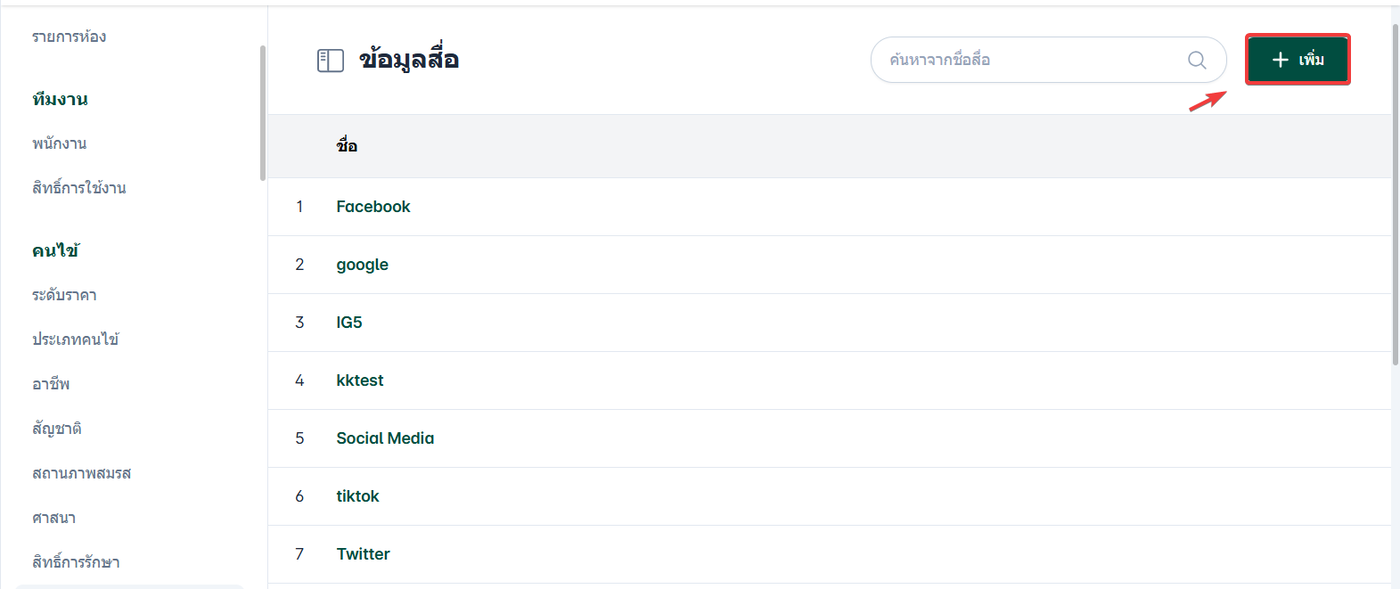
Task: Open the พนักงาน menu item
Action: click(59, 143)
